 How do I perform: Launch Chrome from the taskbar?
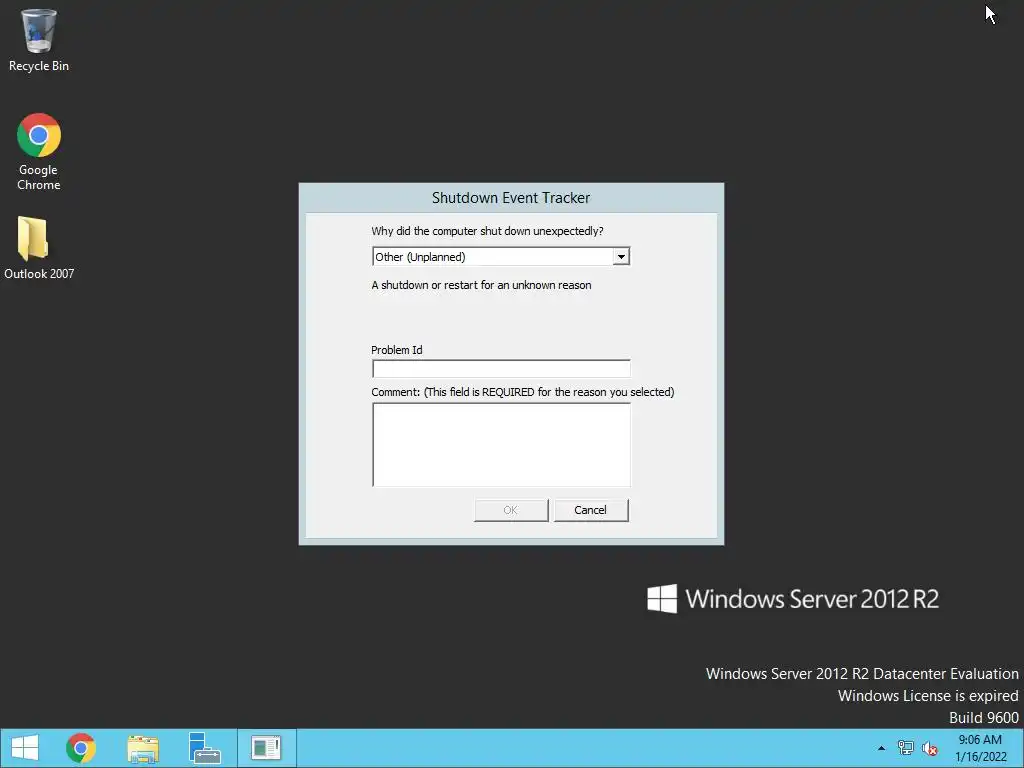click(x=81, y=748)
